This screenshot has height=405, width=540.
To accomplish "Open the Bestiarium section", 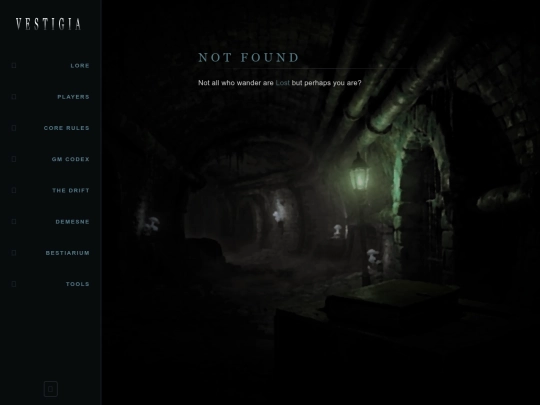I will [x=68, y=253].
